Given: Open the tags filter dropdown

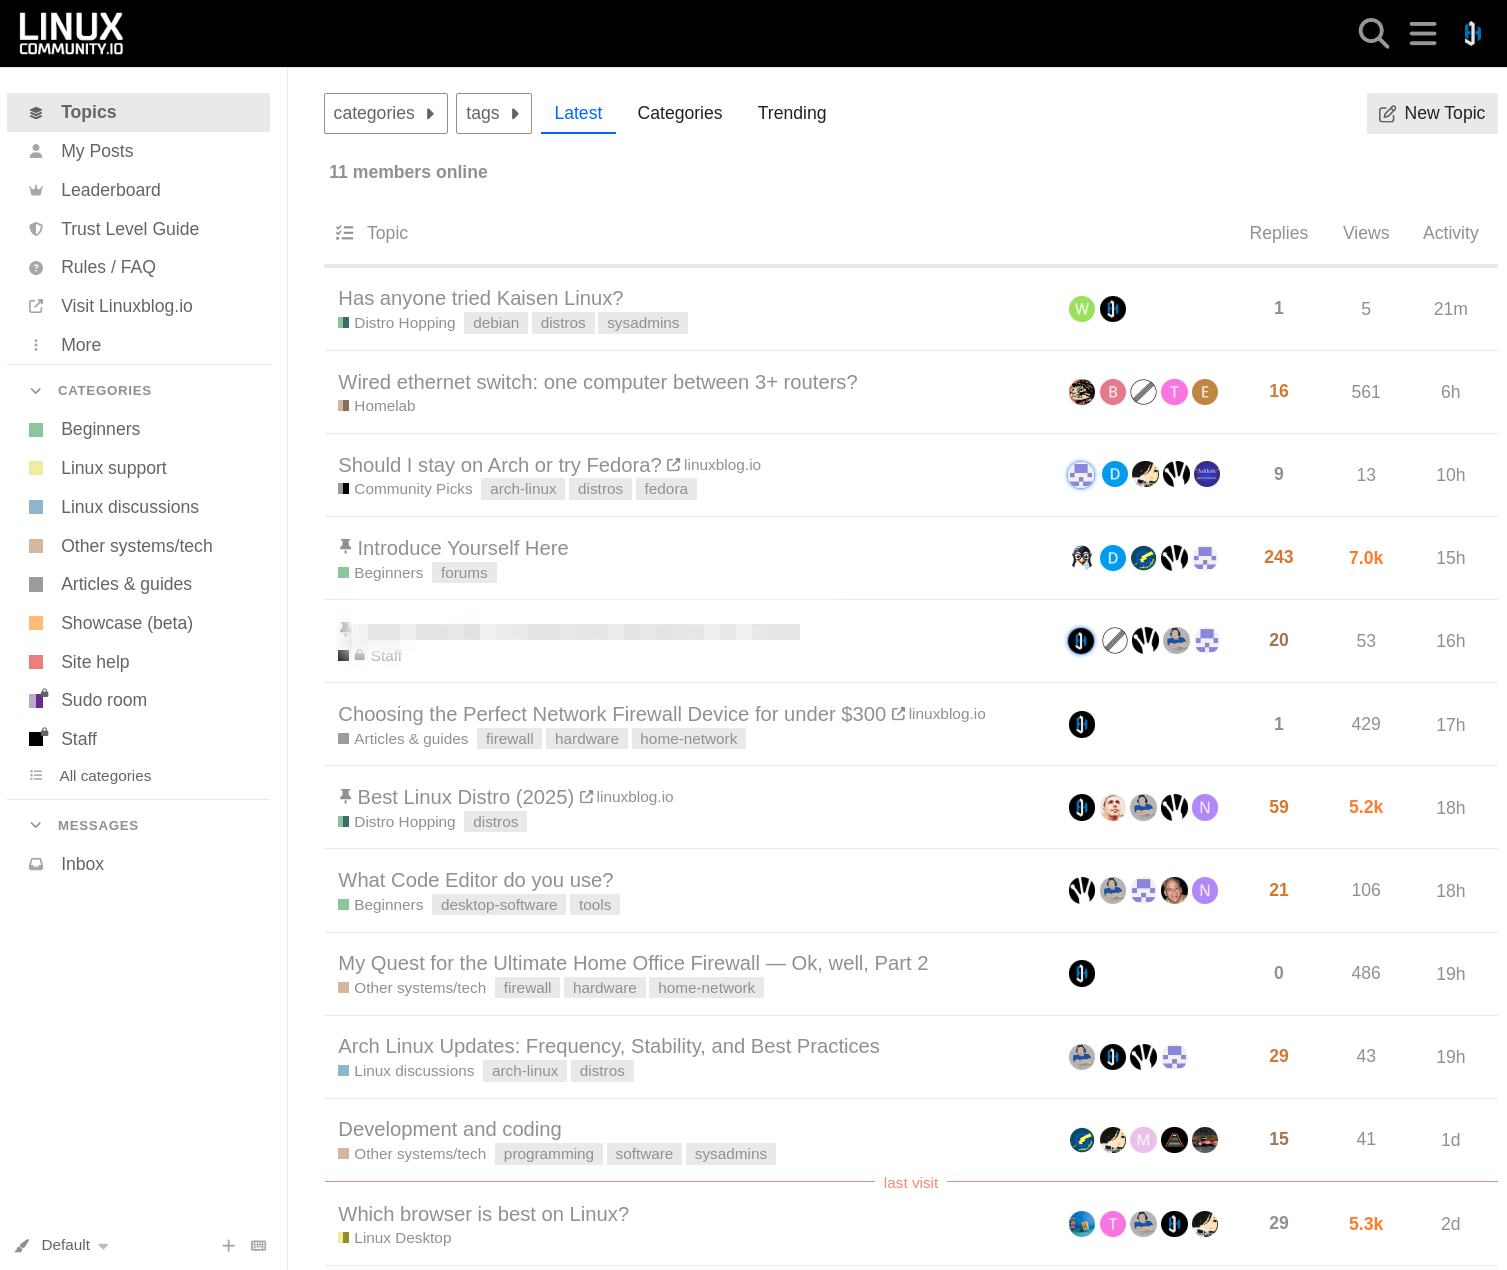Looking at the screenshot, I should (493, 113).
